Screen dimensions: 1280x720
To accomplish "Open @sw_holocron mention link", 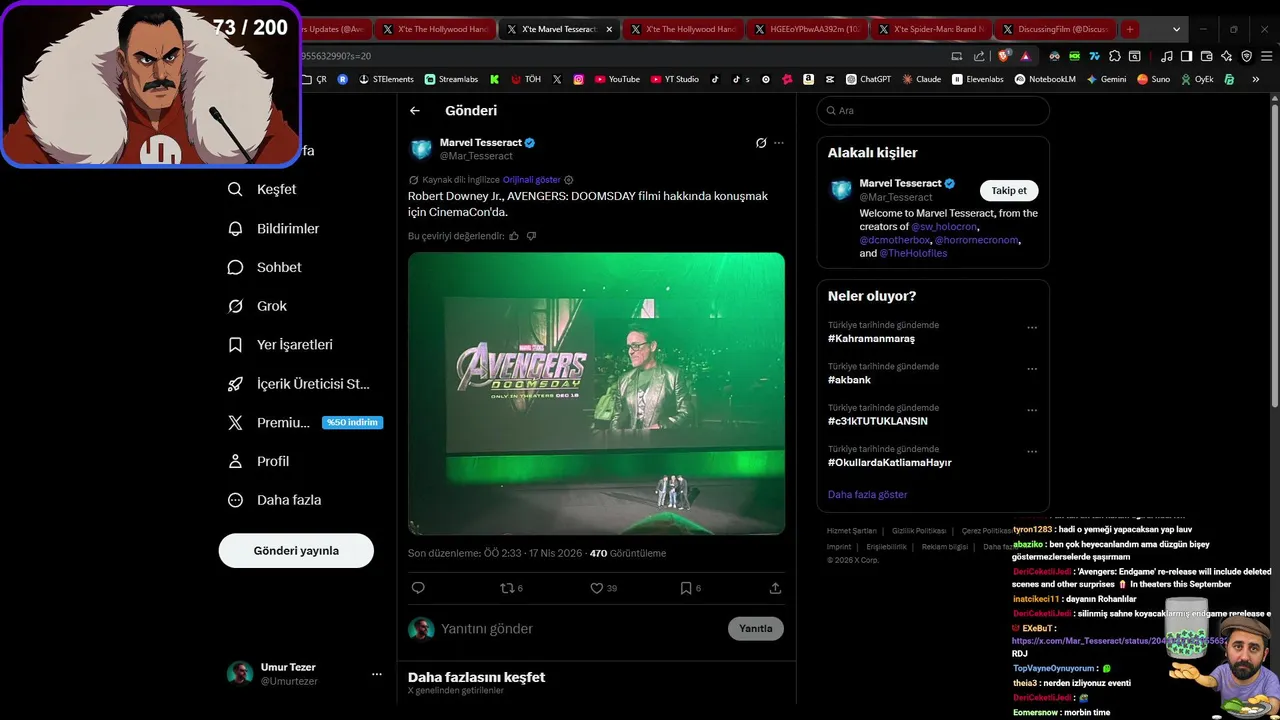I will [x=944, y=227].
